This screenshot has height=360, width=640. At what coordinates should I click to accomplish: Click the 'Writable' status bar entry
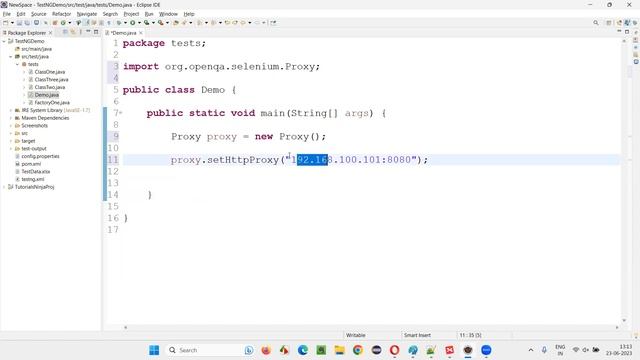(x=356, y=335)
